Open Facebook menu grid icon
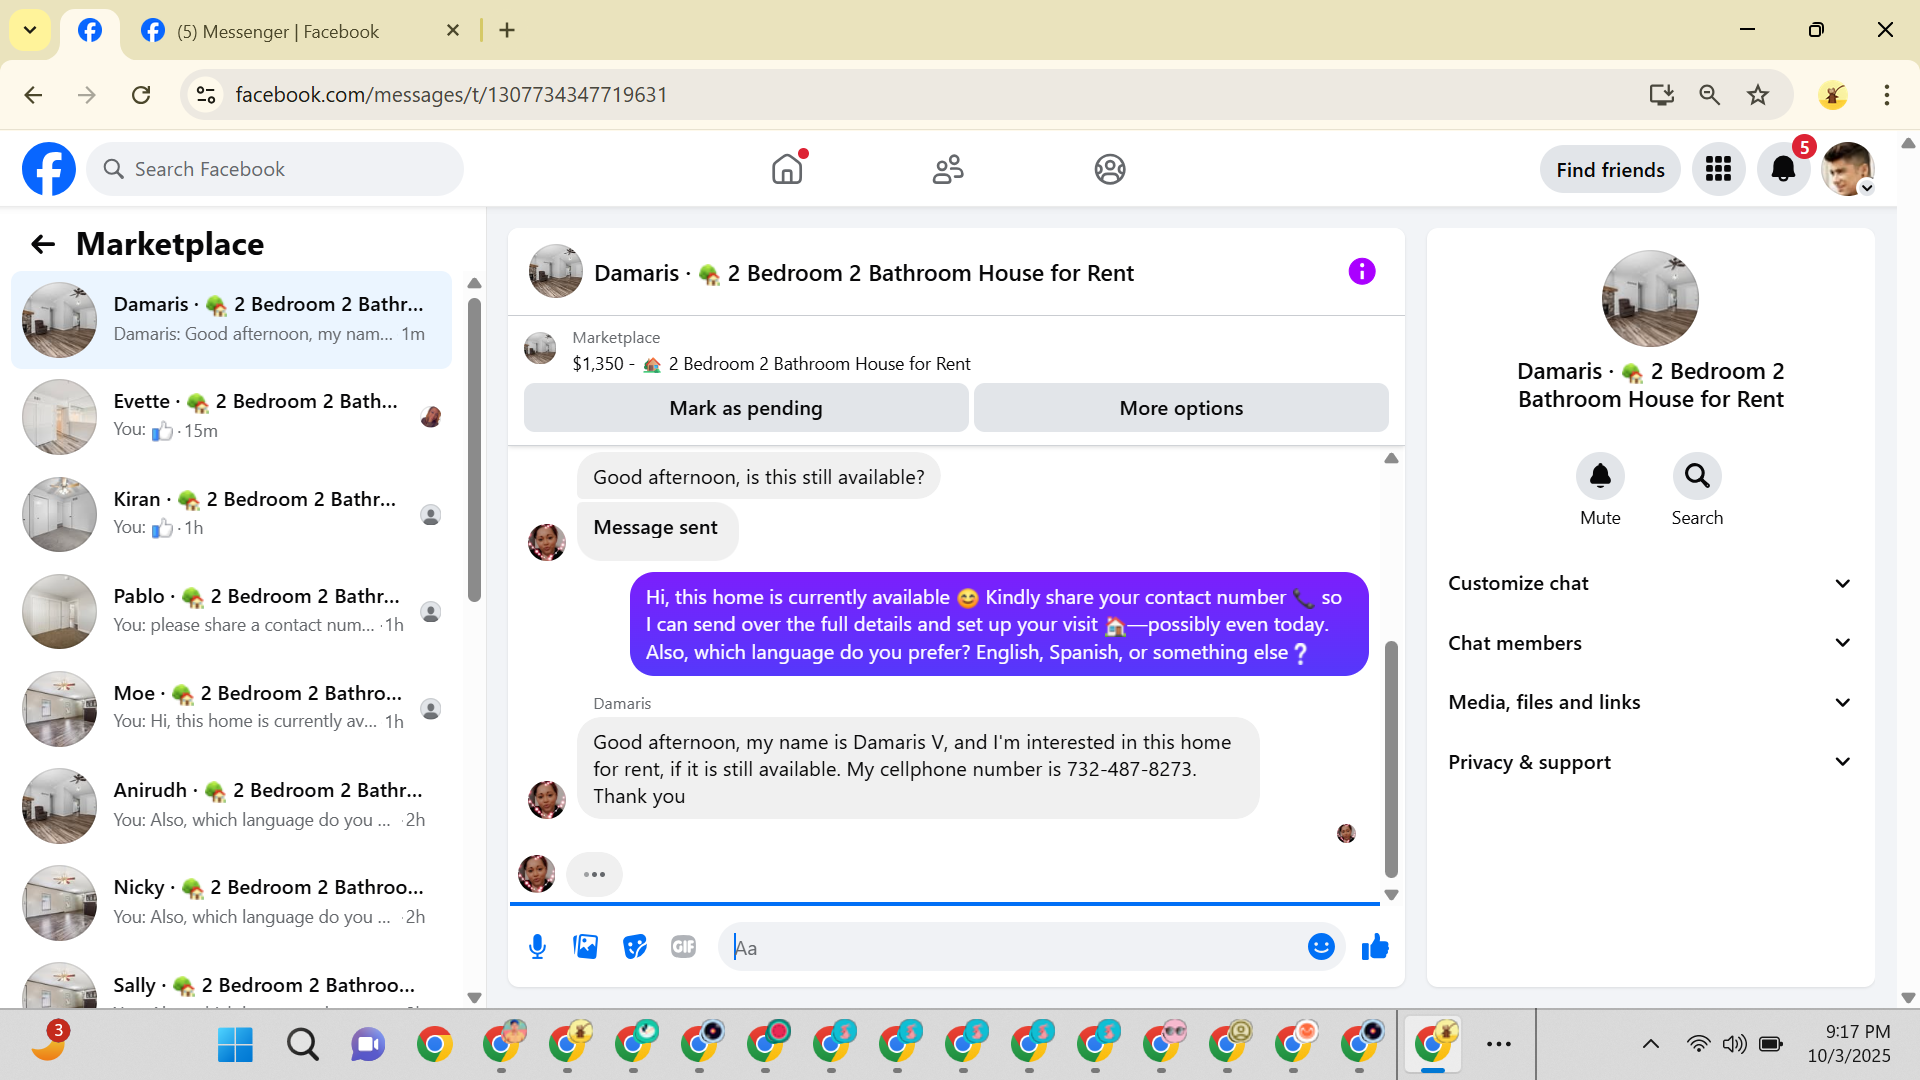 1718,170
